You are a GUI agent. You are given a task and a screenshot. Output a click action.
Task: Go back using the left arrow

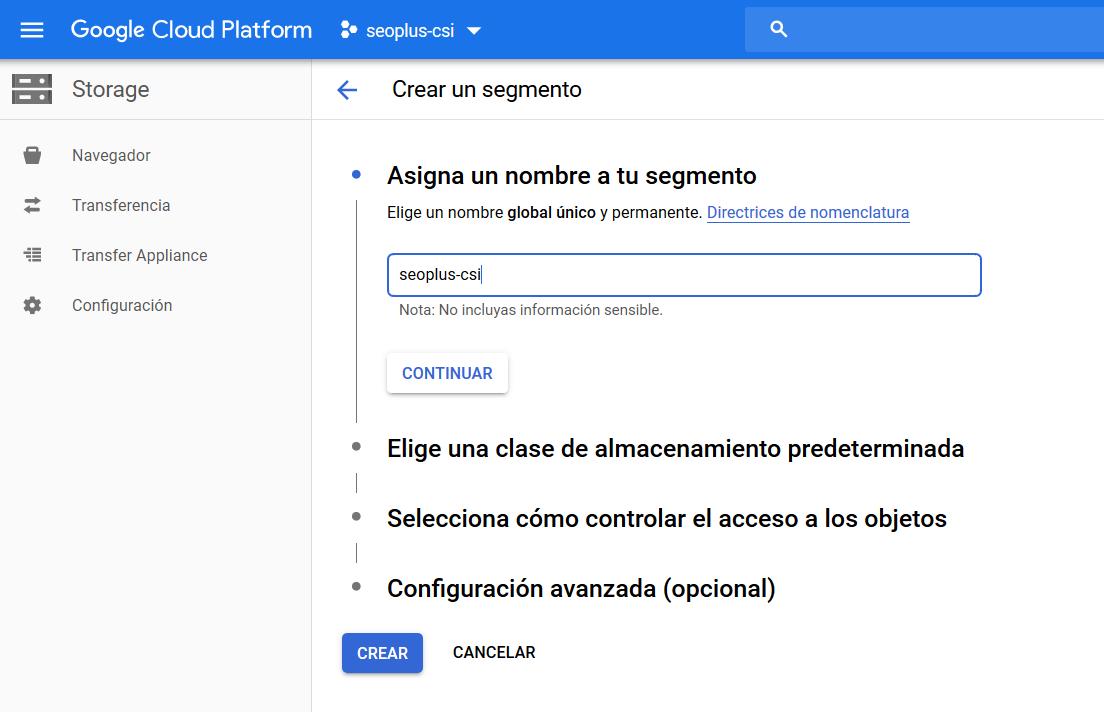(347, 90)
